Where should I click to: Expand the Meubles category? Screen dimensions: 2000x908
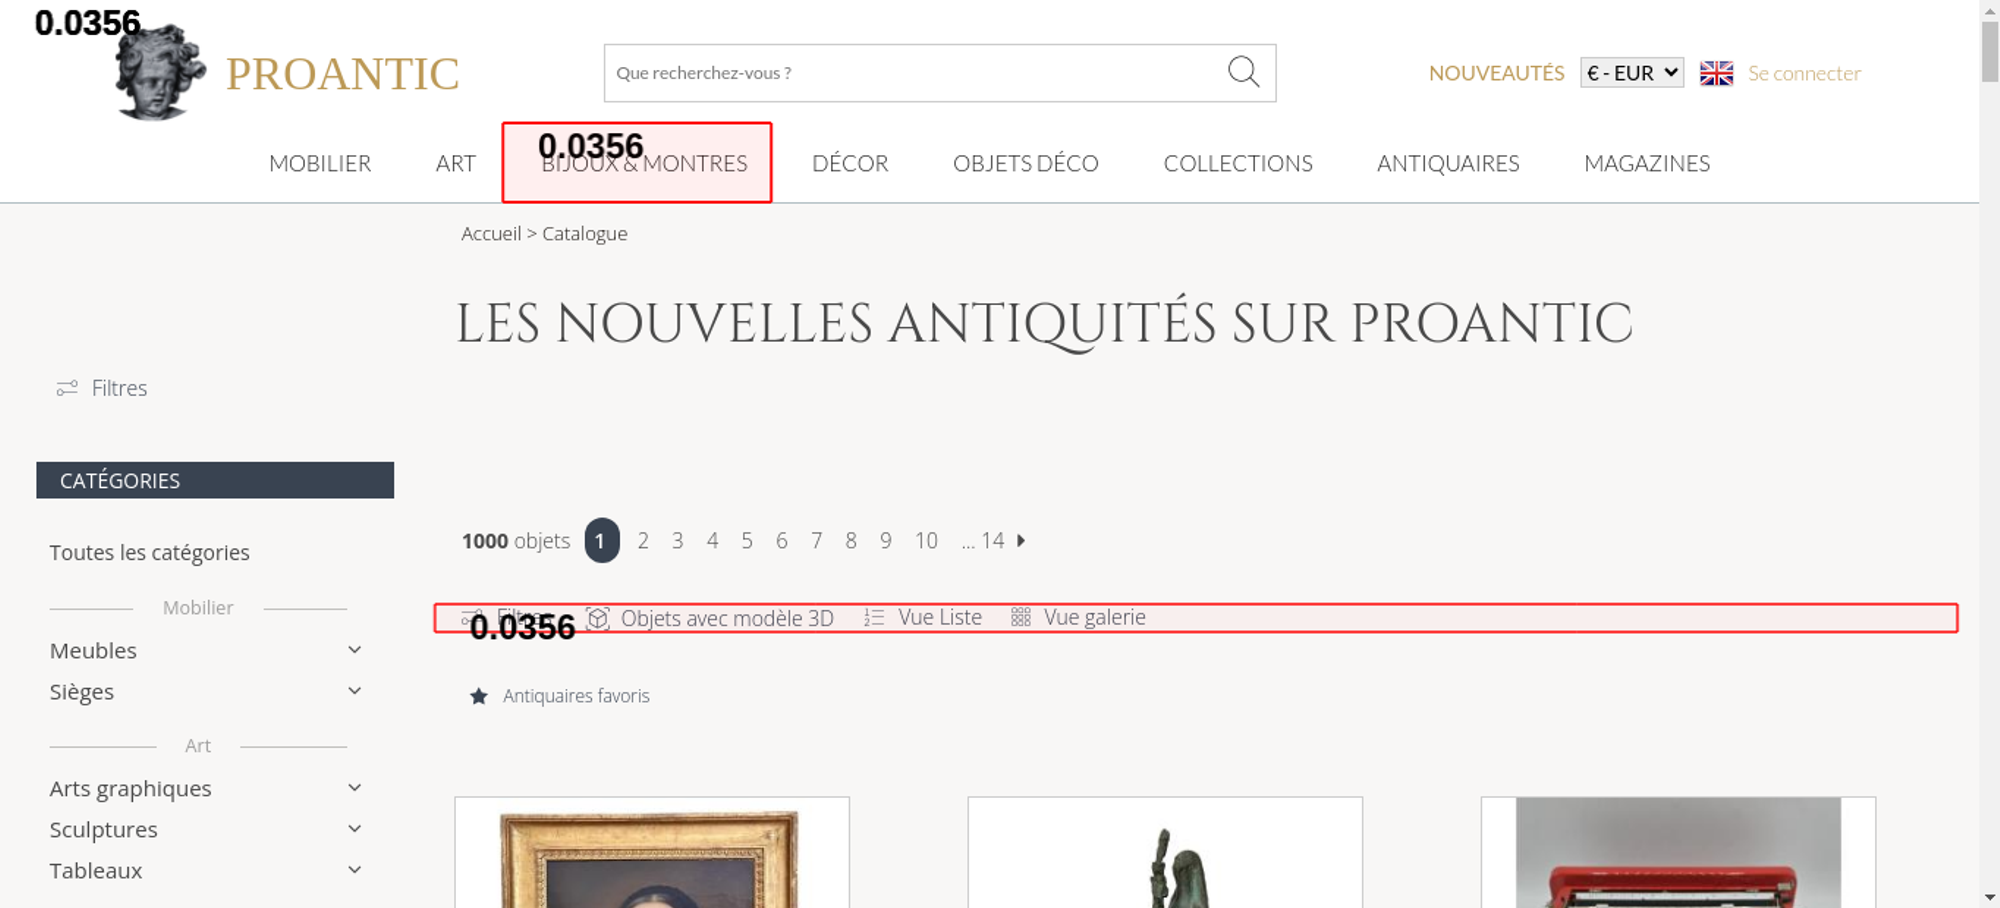pyautogui.click(x=354, y=650)
